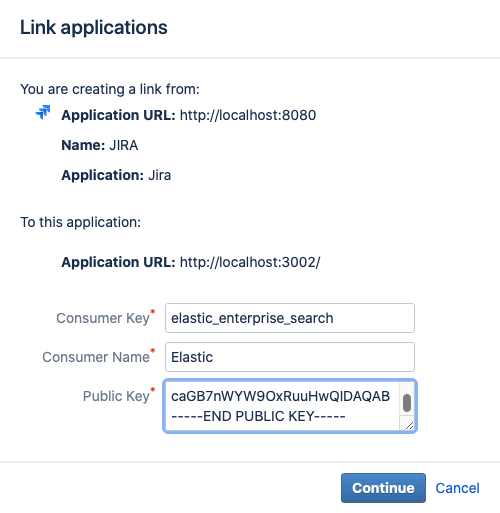Click the Name: JIRA line

coord(100,145)
